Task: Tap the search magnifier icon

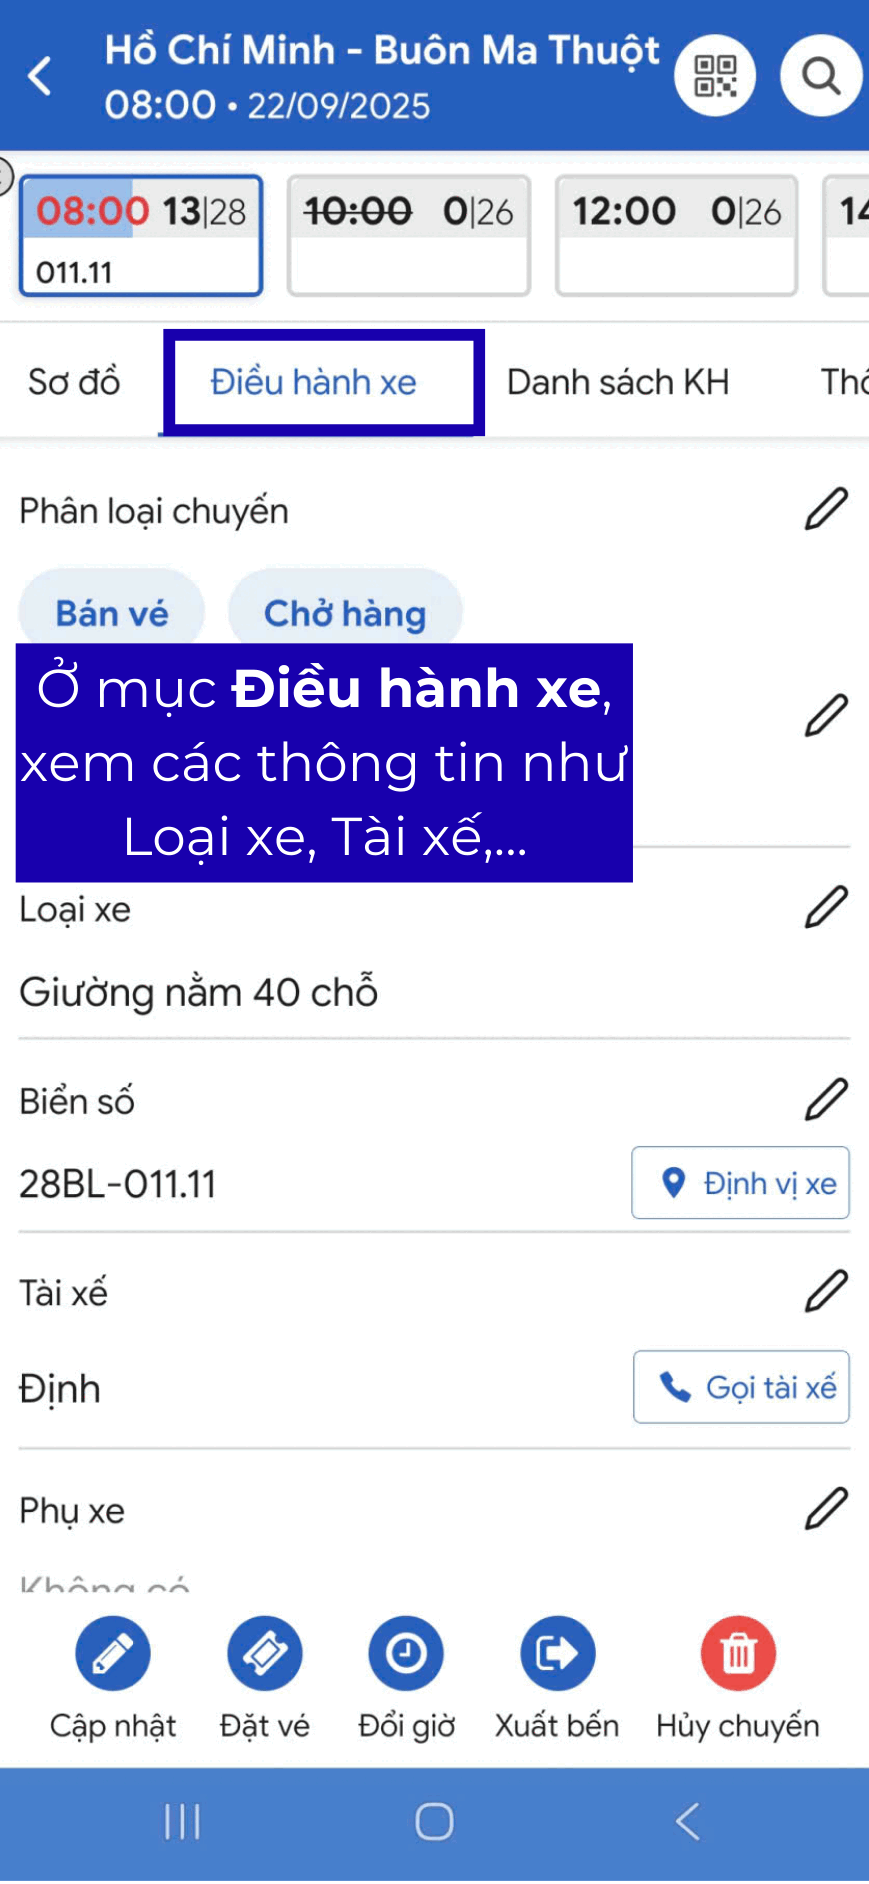Action: click(x=821, y=76)
